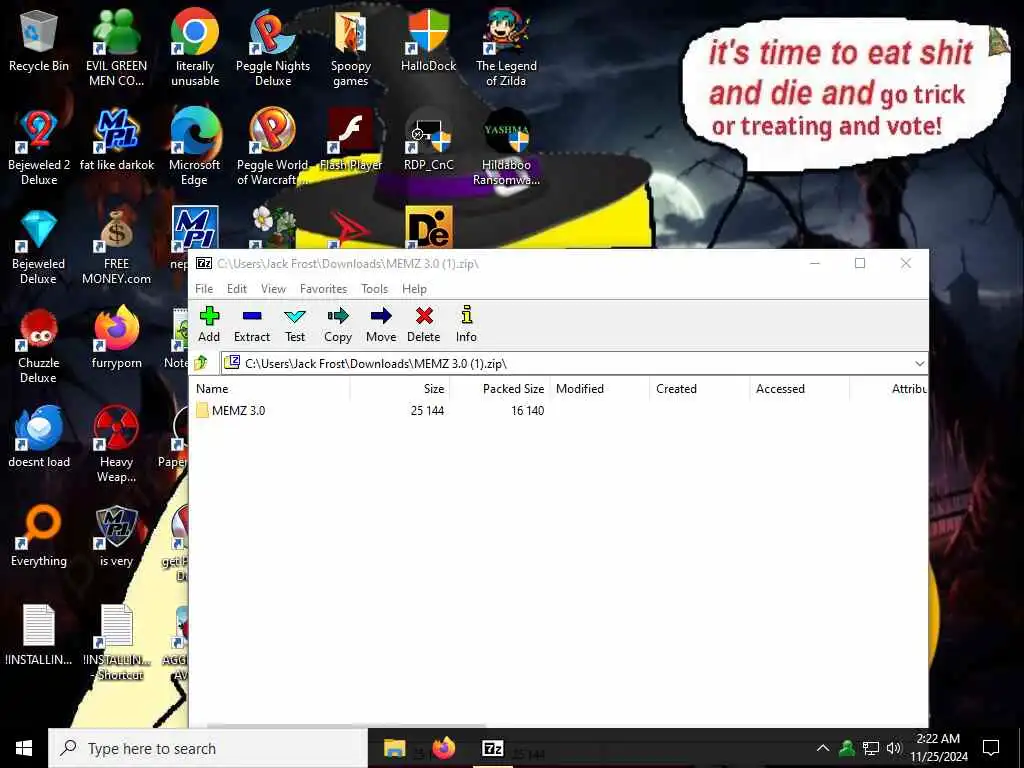Click the red Delete icon
This screenshot has height=768, width=1024.
(424, 324)
